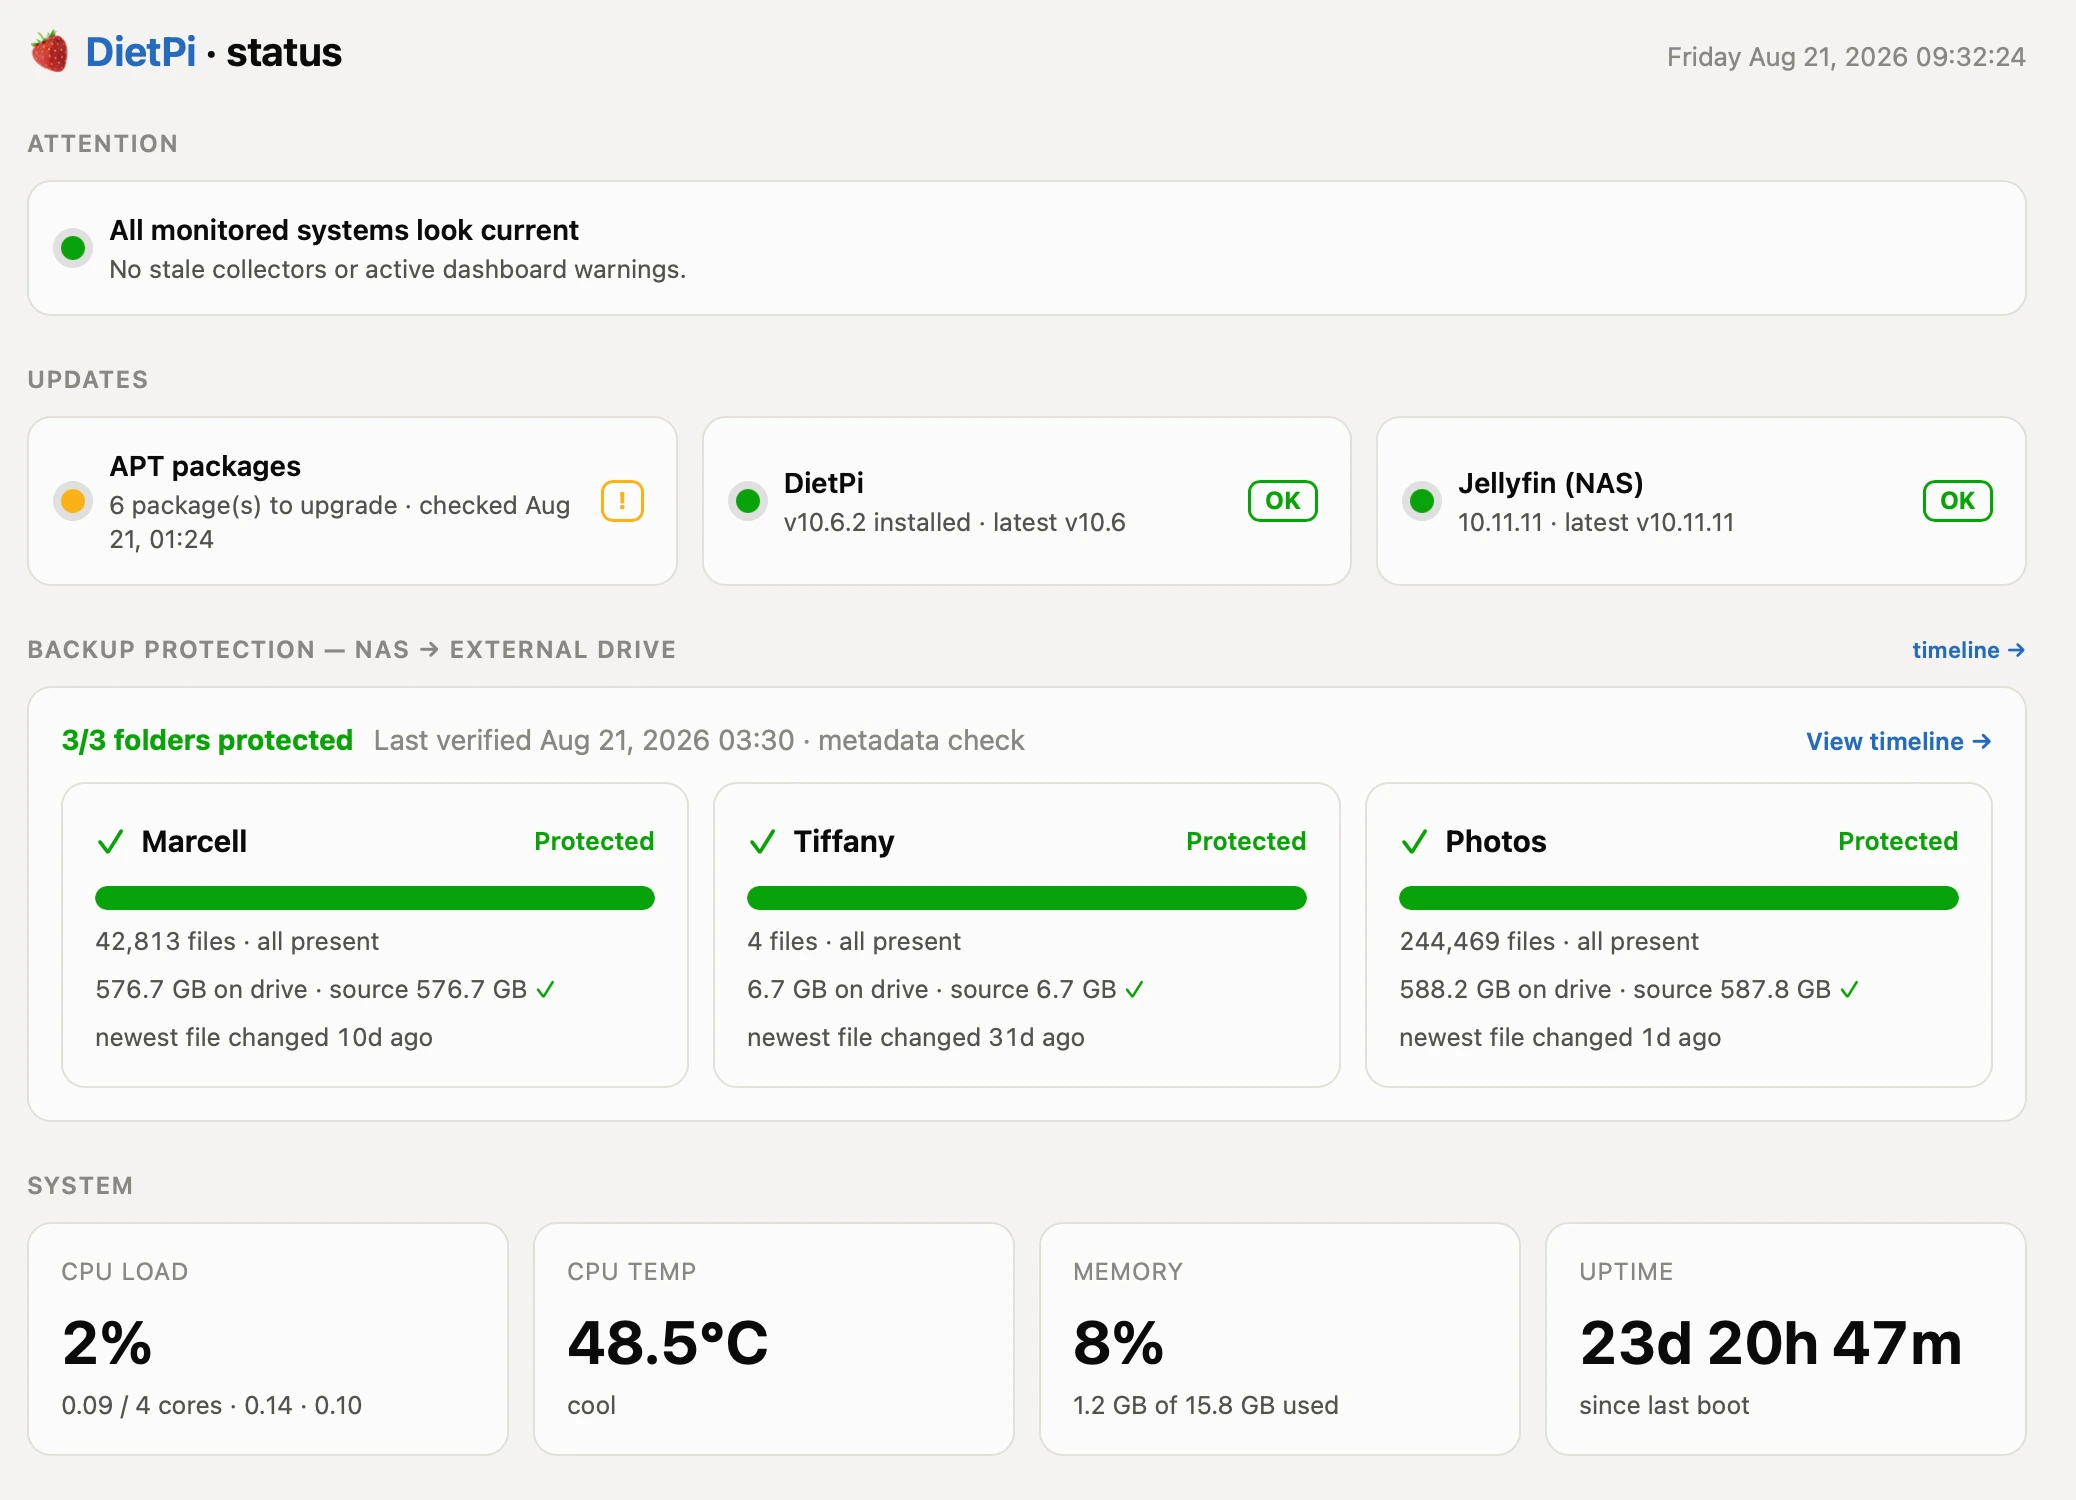Click the ATTENTION section heading
The height and width of the screenshot is (1500, 2076).
tap(103, 144)
